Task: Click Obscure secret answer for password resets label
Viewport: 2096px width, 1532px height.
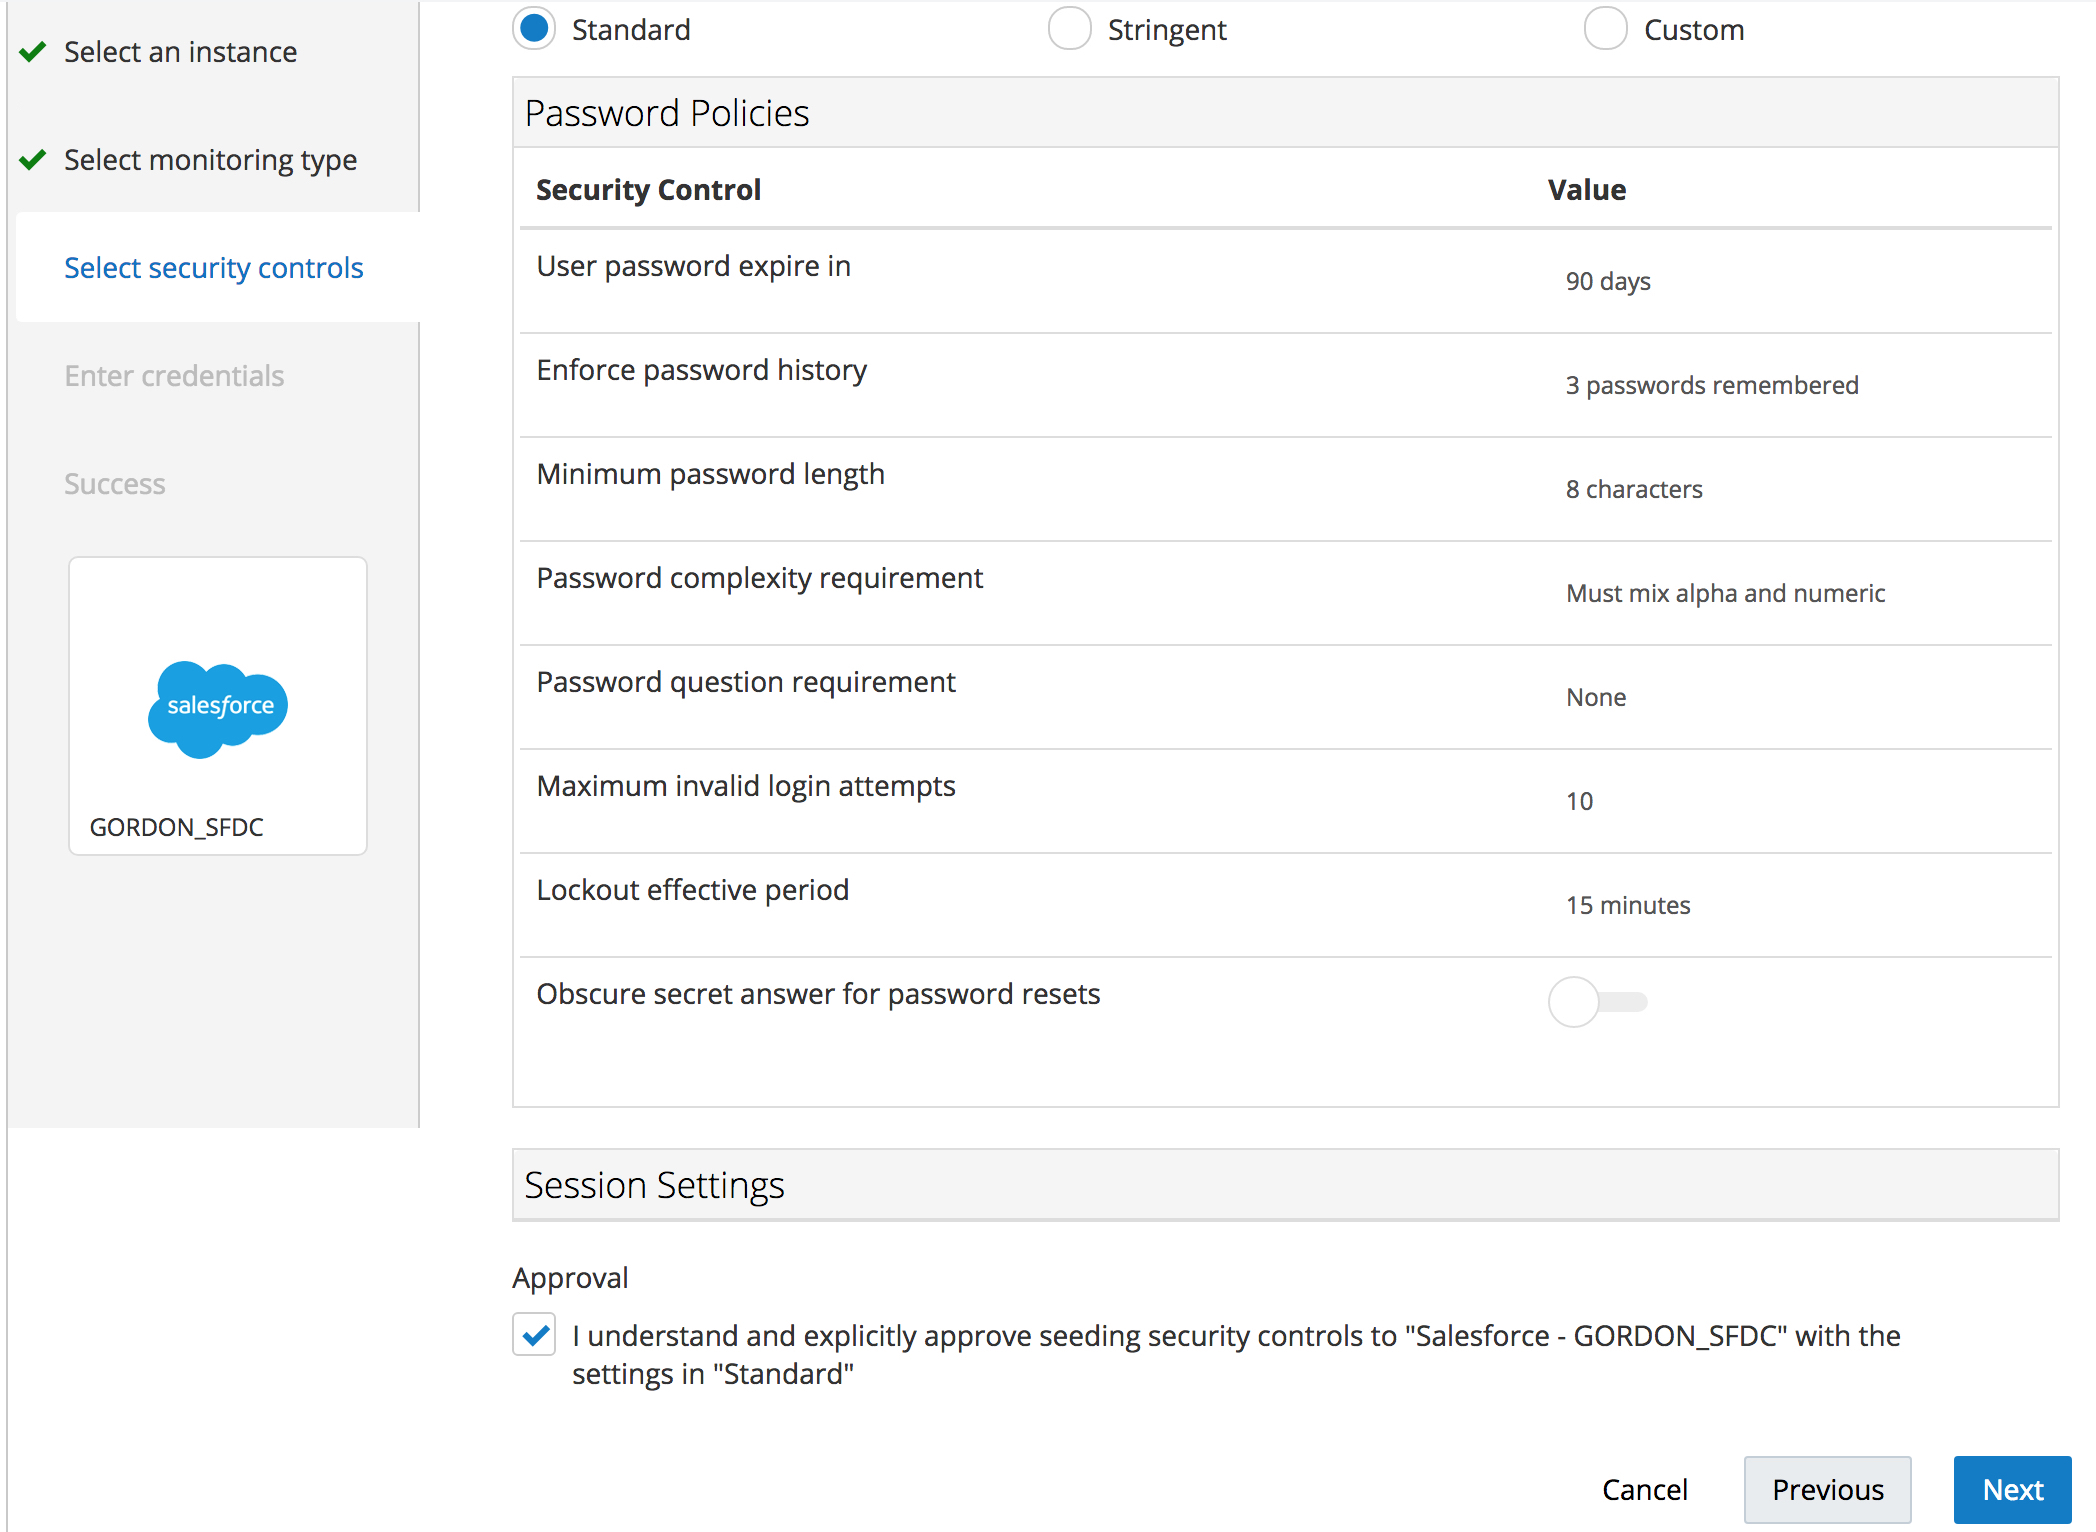Action: (818, 993)
